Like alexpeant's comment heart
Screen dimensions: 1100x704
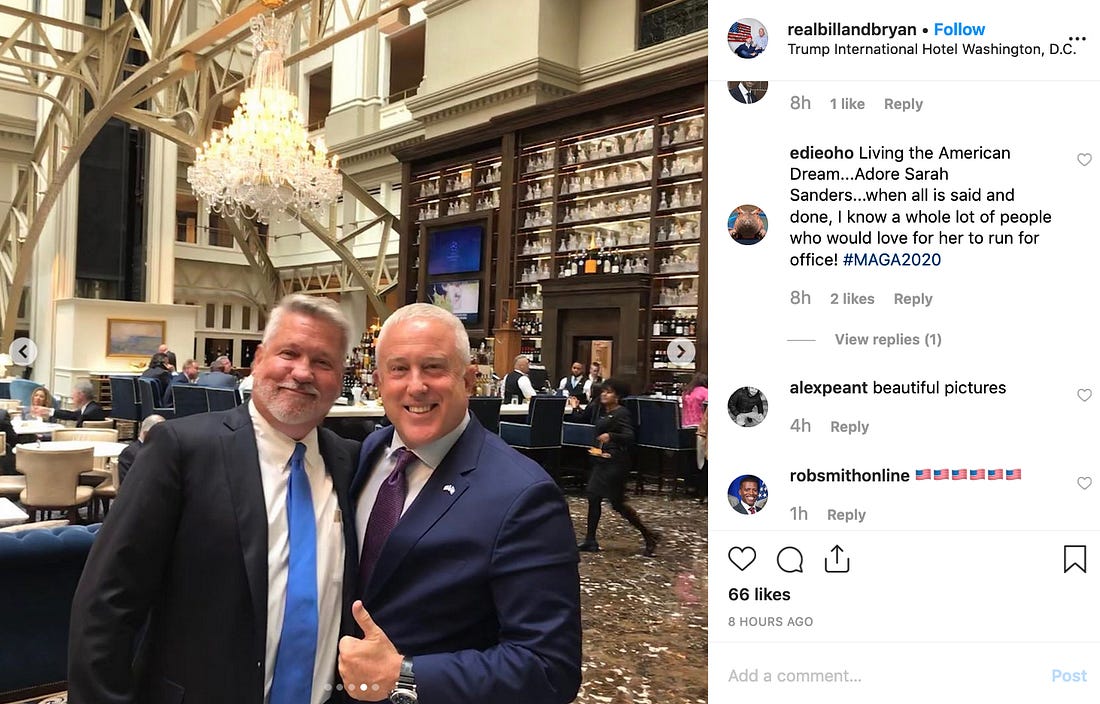pos(1085,395)
